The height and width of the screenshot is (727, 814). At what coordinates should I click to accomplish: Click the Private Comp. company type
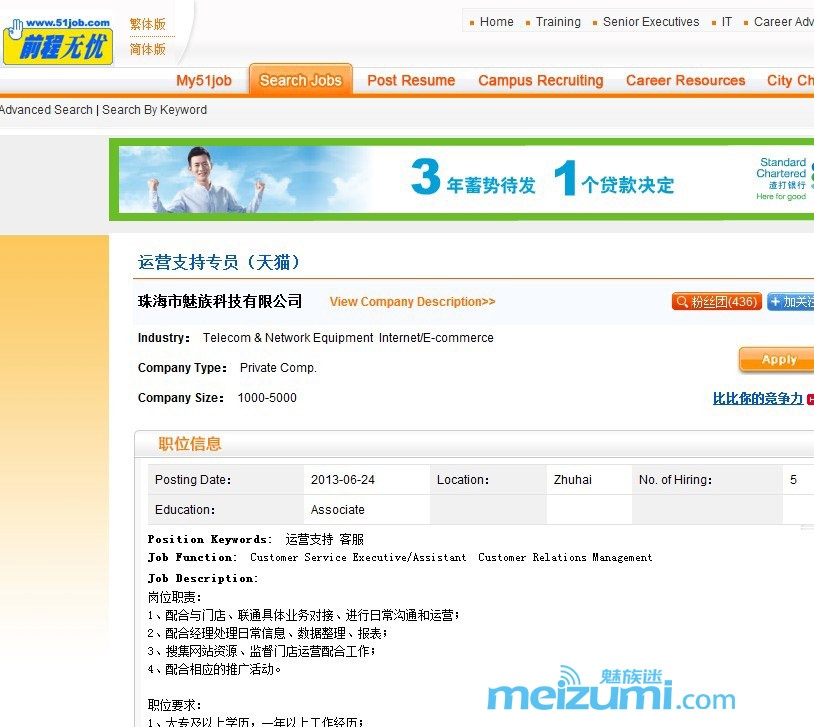tap(278, 368)
